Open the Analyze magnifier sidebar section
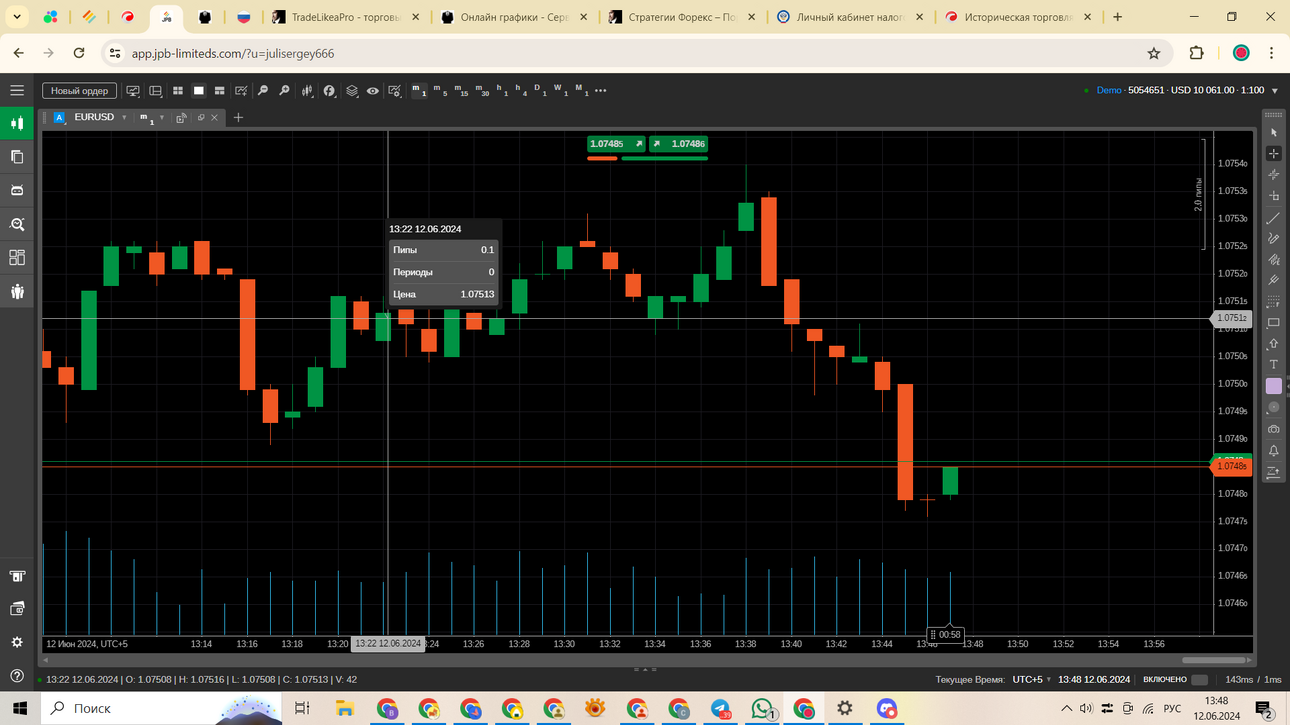Image resolution: width=1290 pixels, height=725 pixels. (17, 224)
